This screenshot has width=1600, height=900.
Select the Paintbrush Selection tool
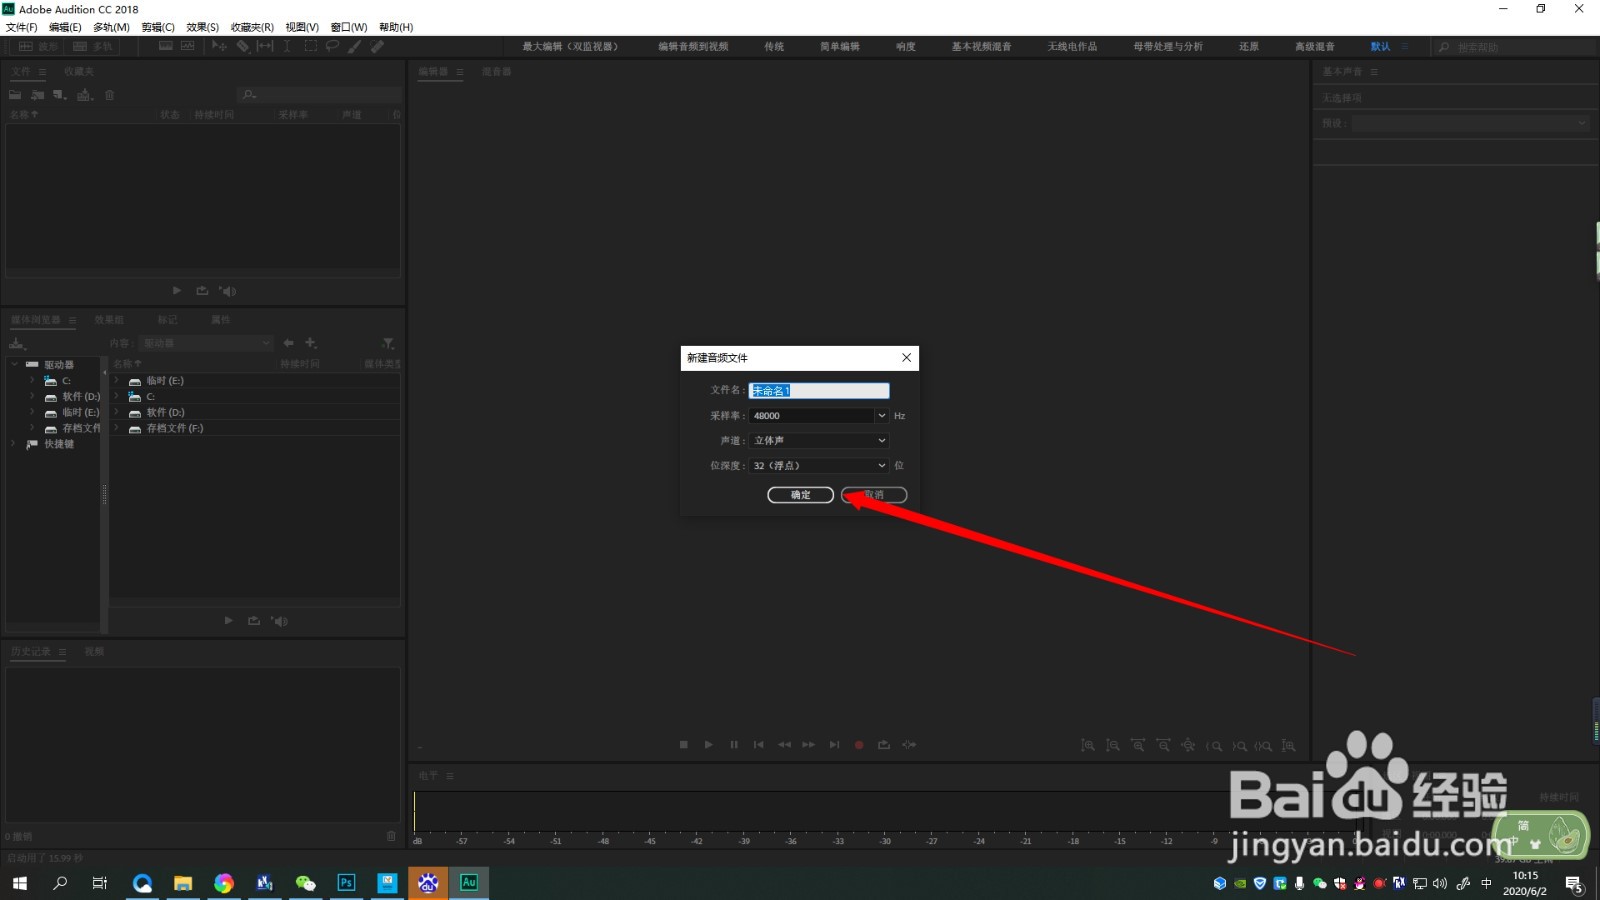(355, 47)
